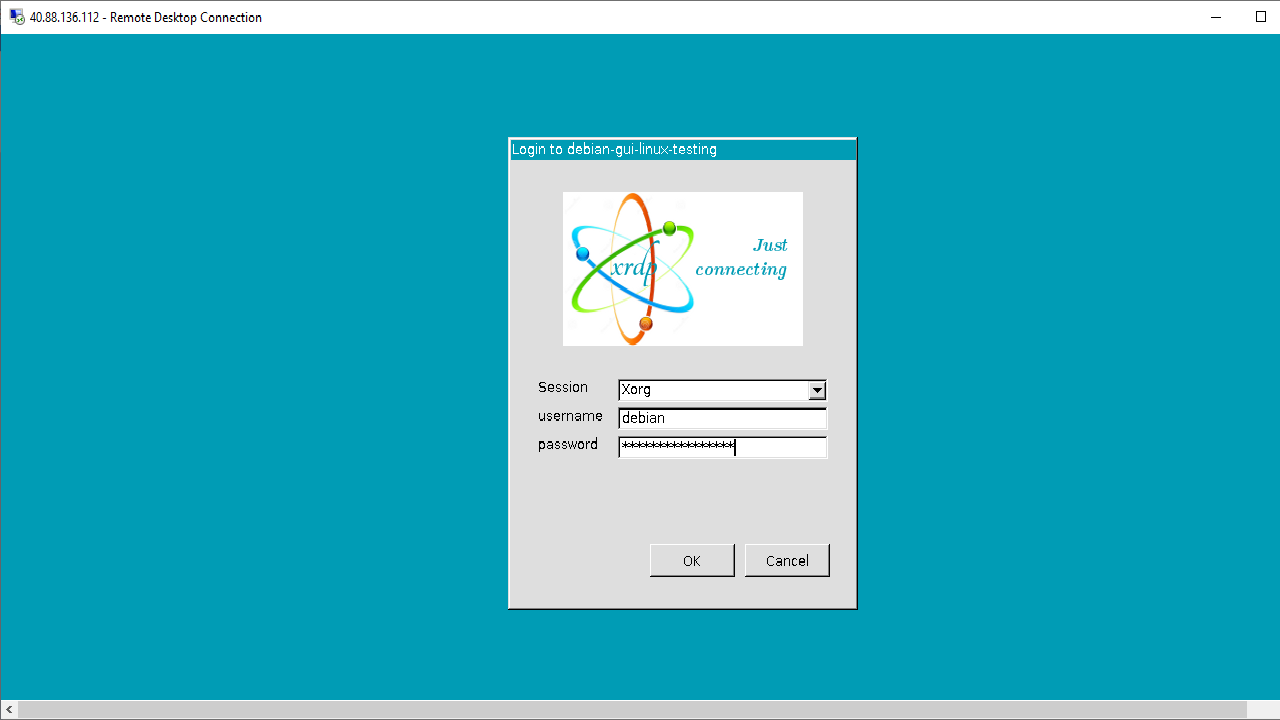
Task: Click the username label text
Action: [x=570, y=416]
